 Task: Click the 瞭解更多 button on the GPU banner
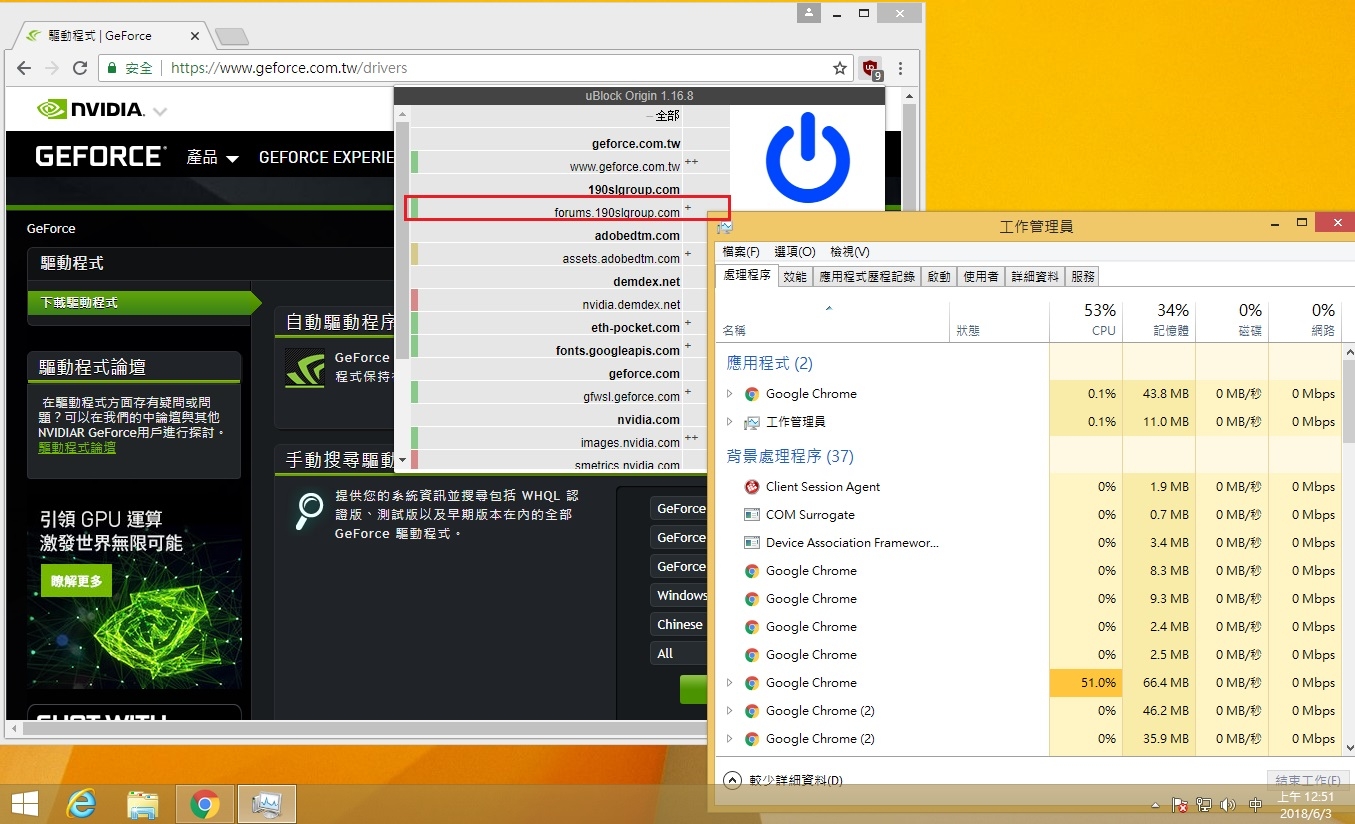point(77,581)
